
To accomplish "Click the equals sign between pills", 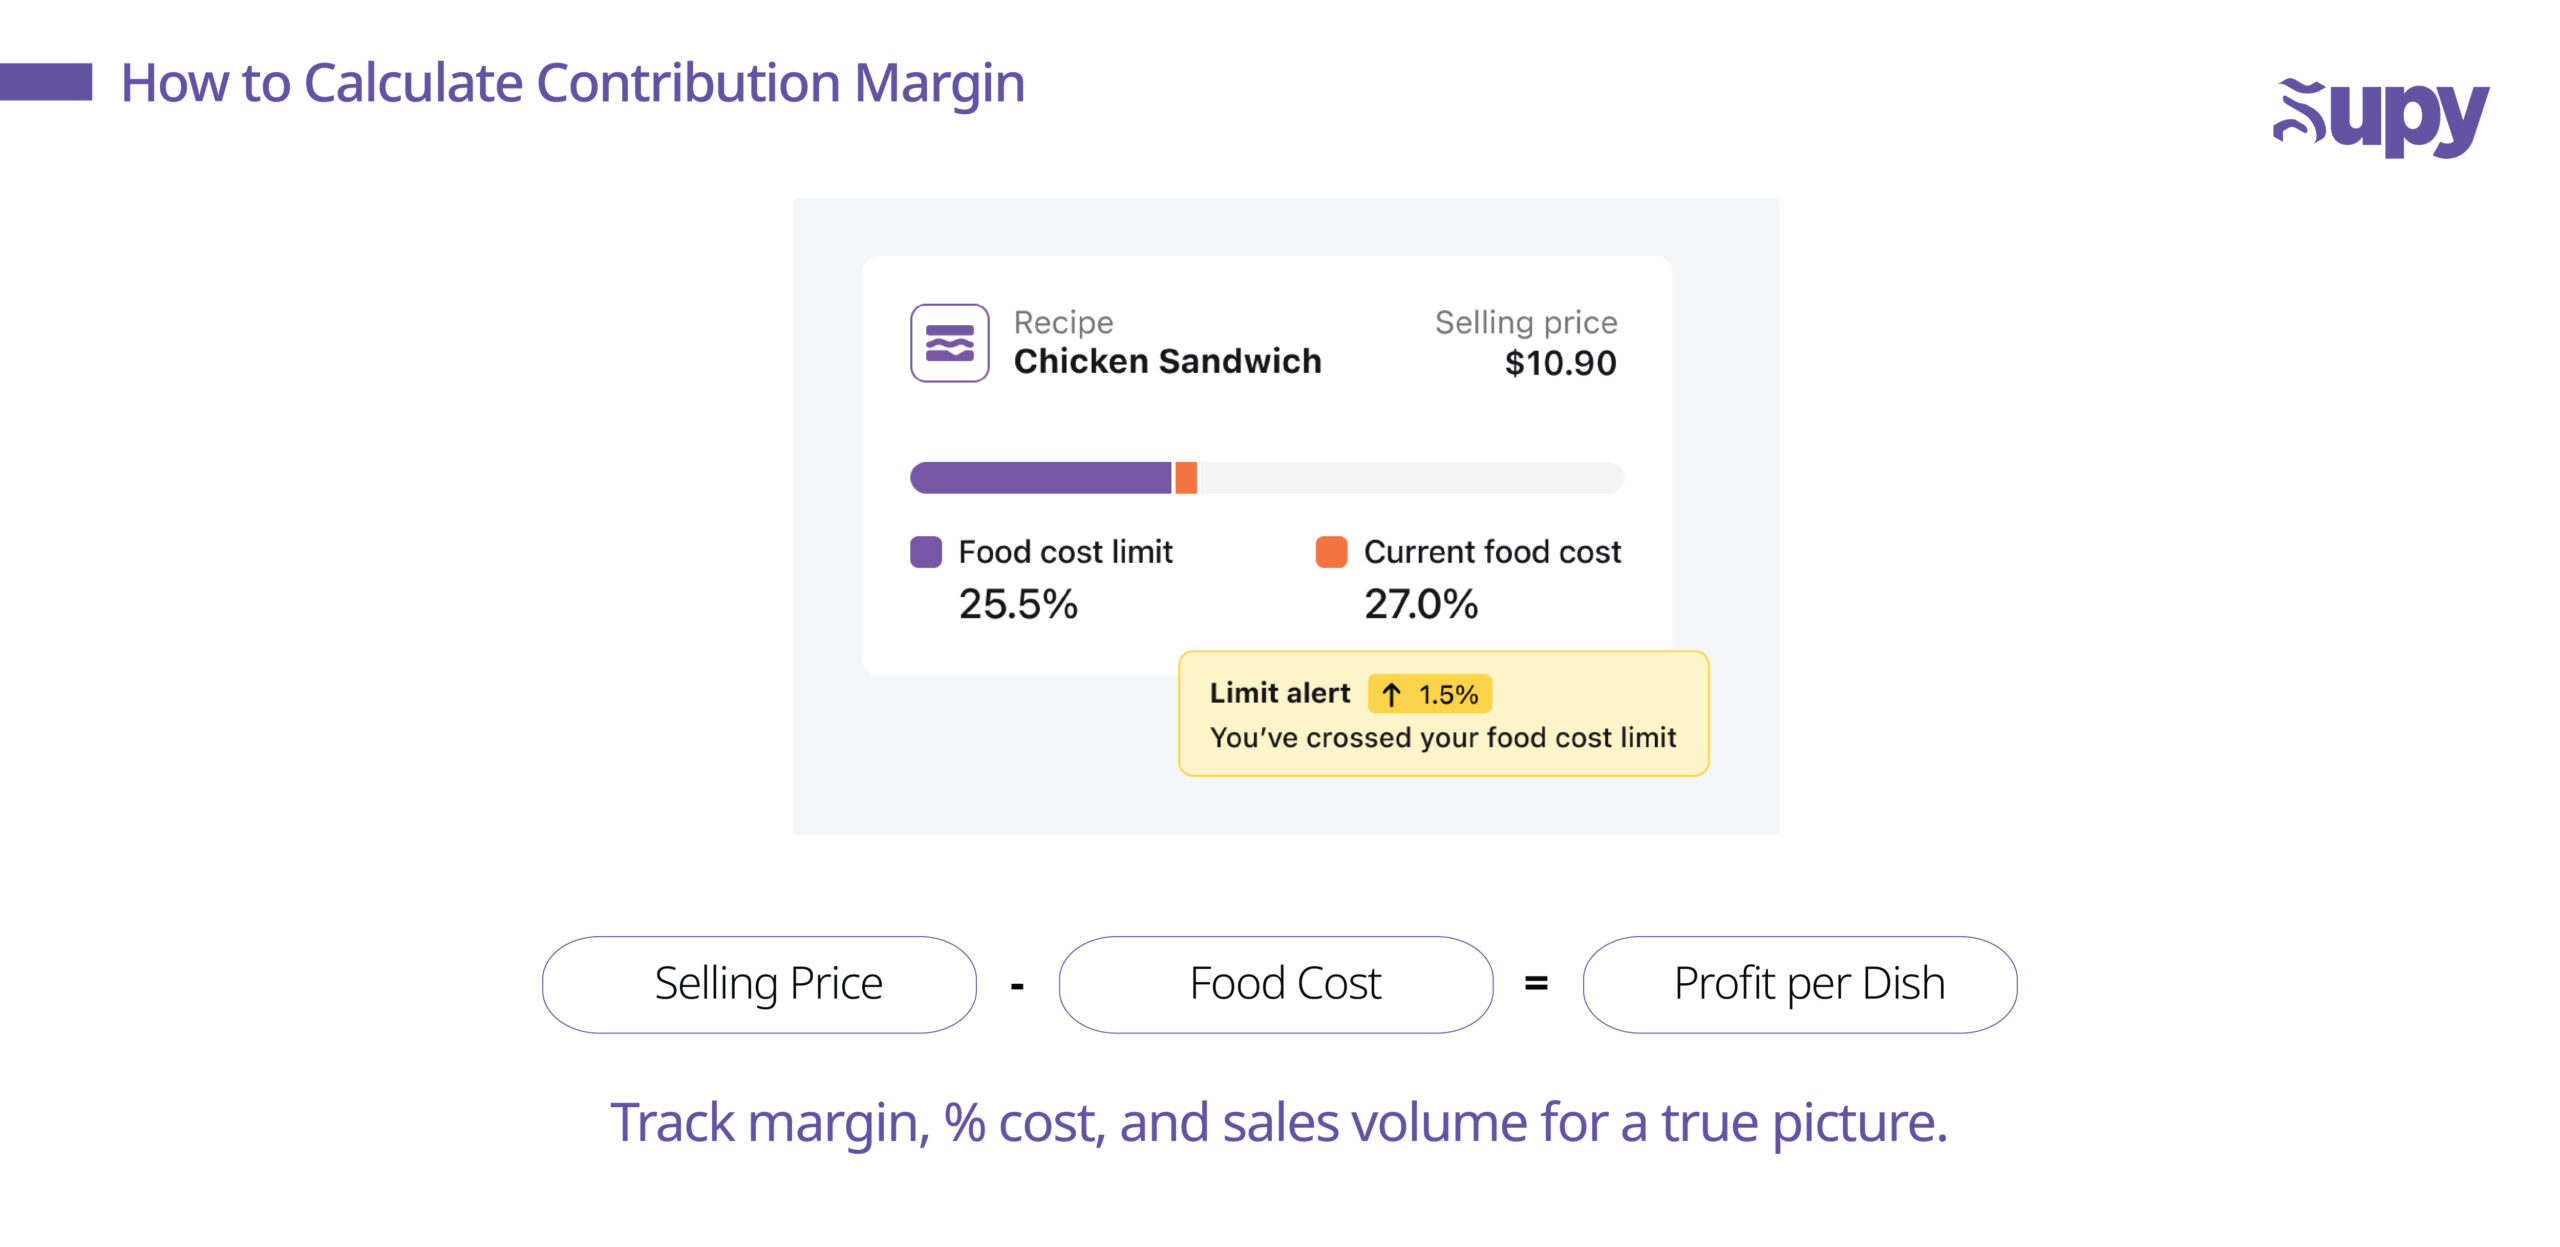I will point(1536,984).
